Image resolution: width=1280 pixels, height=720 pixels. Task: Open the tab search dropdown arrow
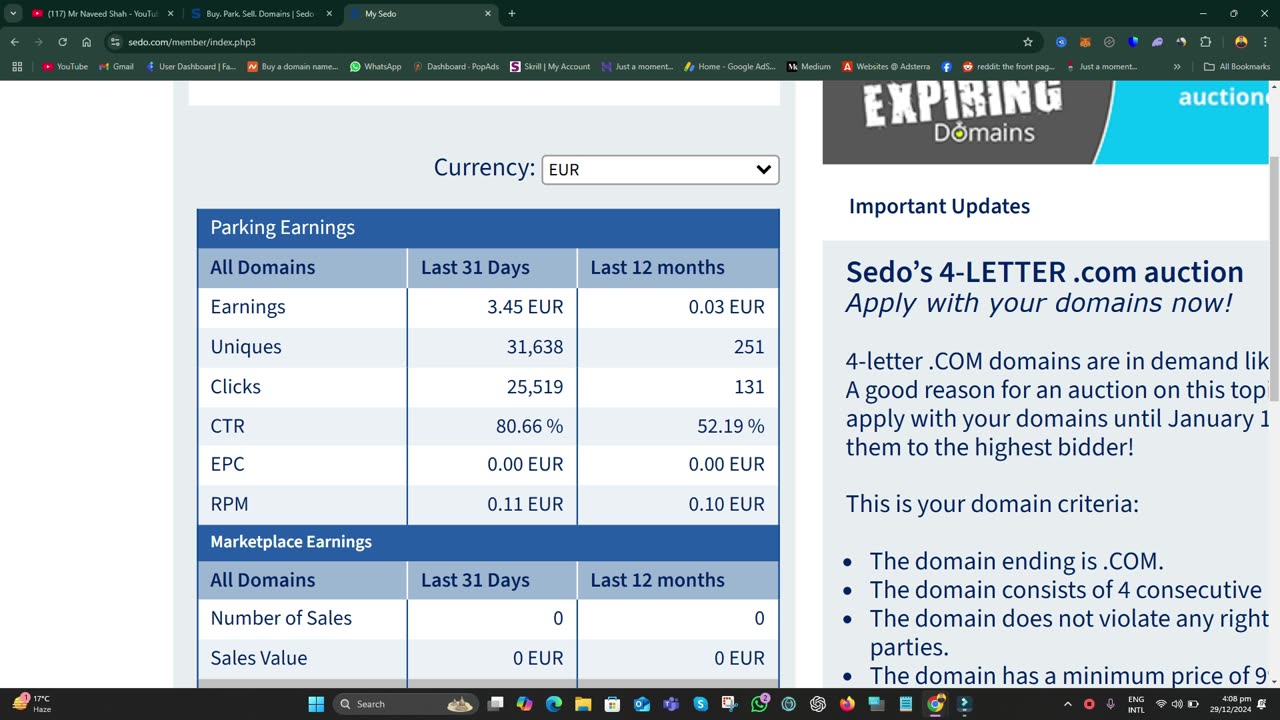(13, 13)
